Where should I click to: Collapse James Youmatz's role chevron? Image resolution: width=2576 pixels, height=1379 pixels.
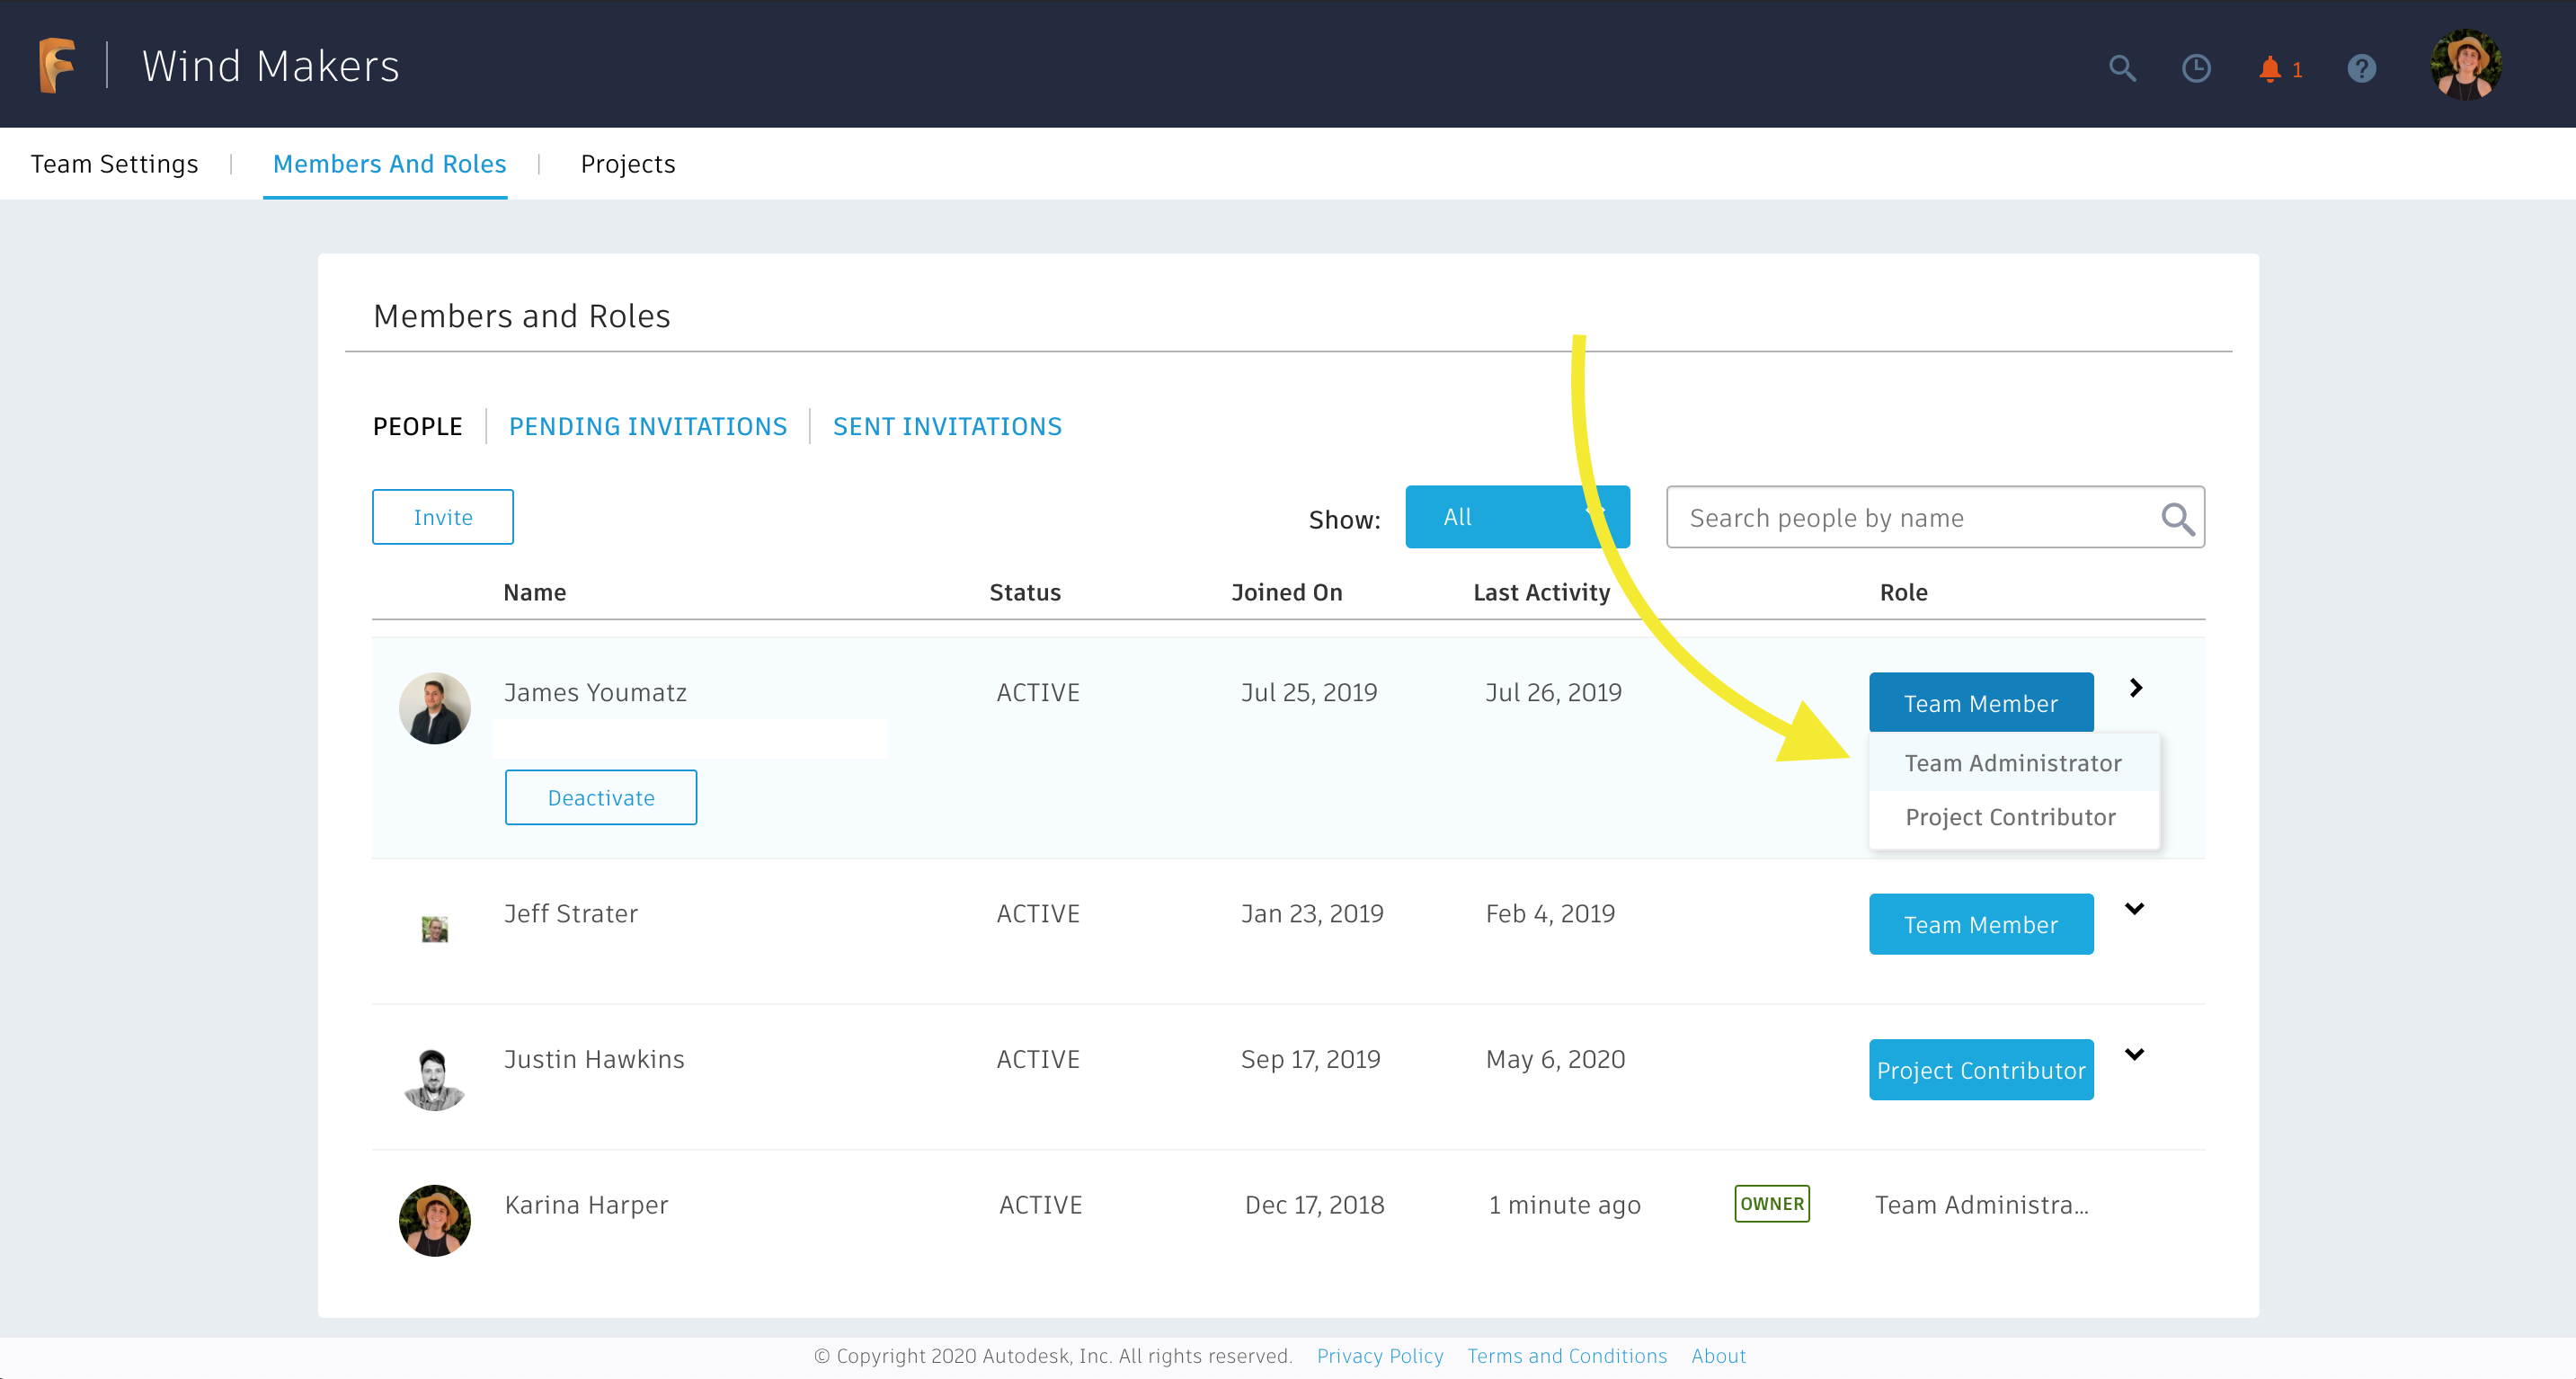(x=2136, y=688)
